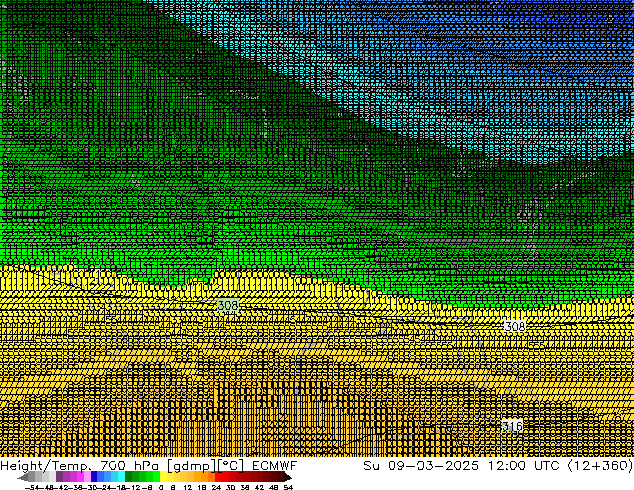Click the 316 height contour label

(512, 426)
